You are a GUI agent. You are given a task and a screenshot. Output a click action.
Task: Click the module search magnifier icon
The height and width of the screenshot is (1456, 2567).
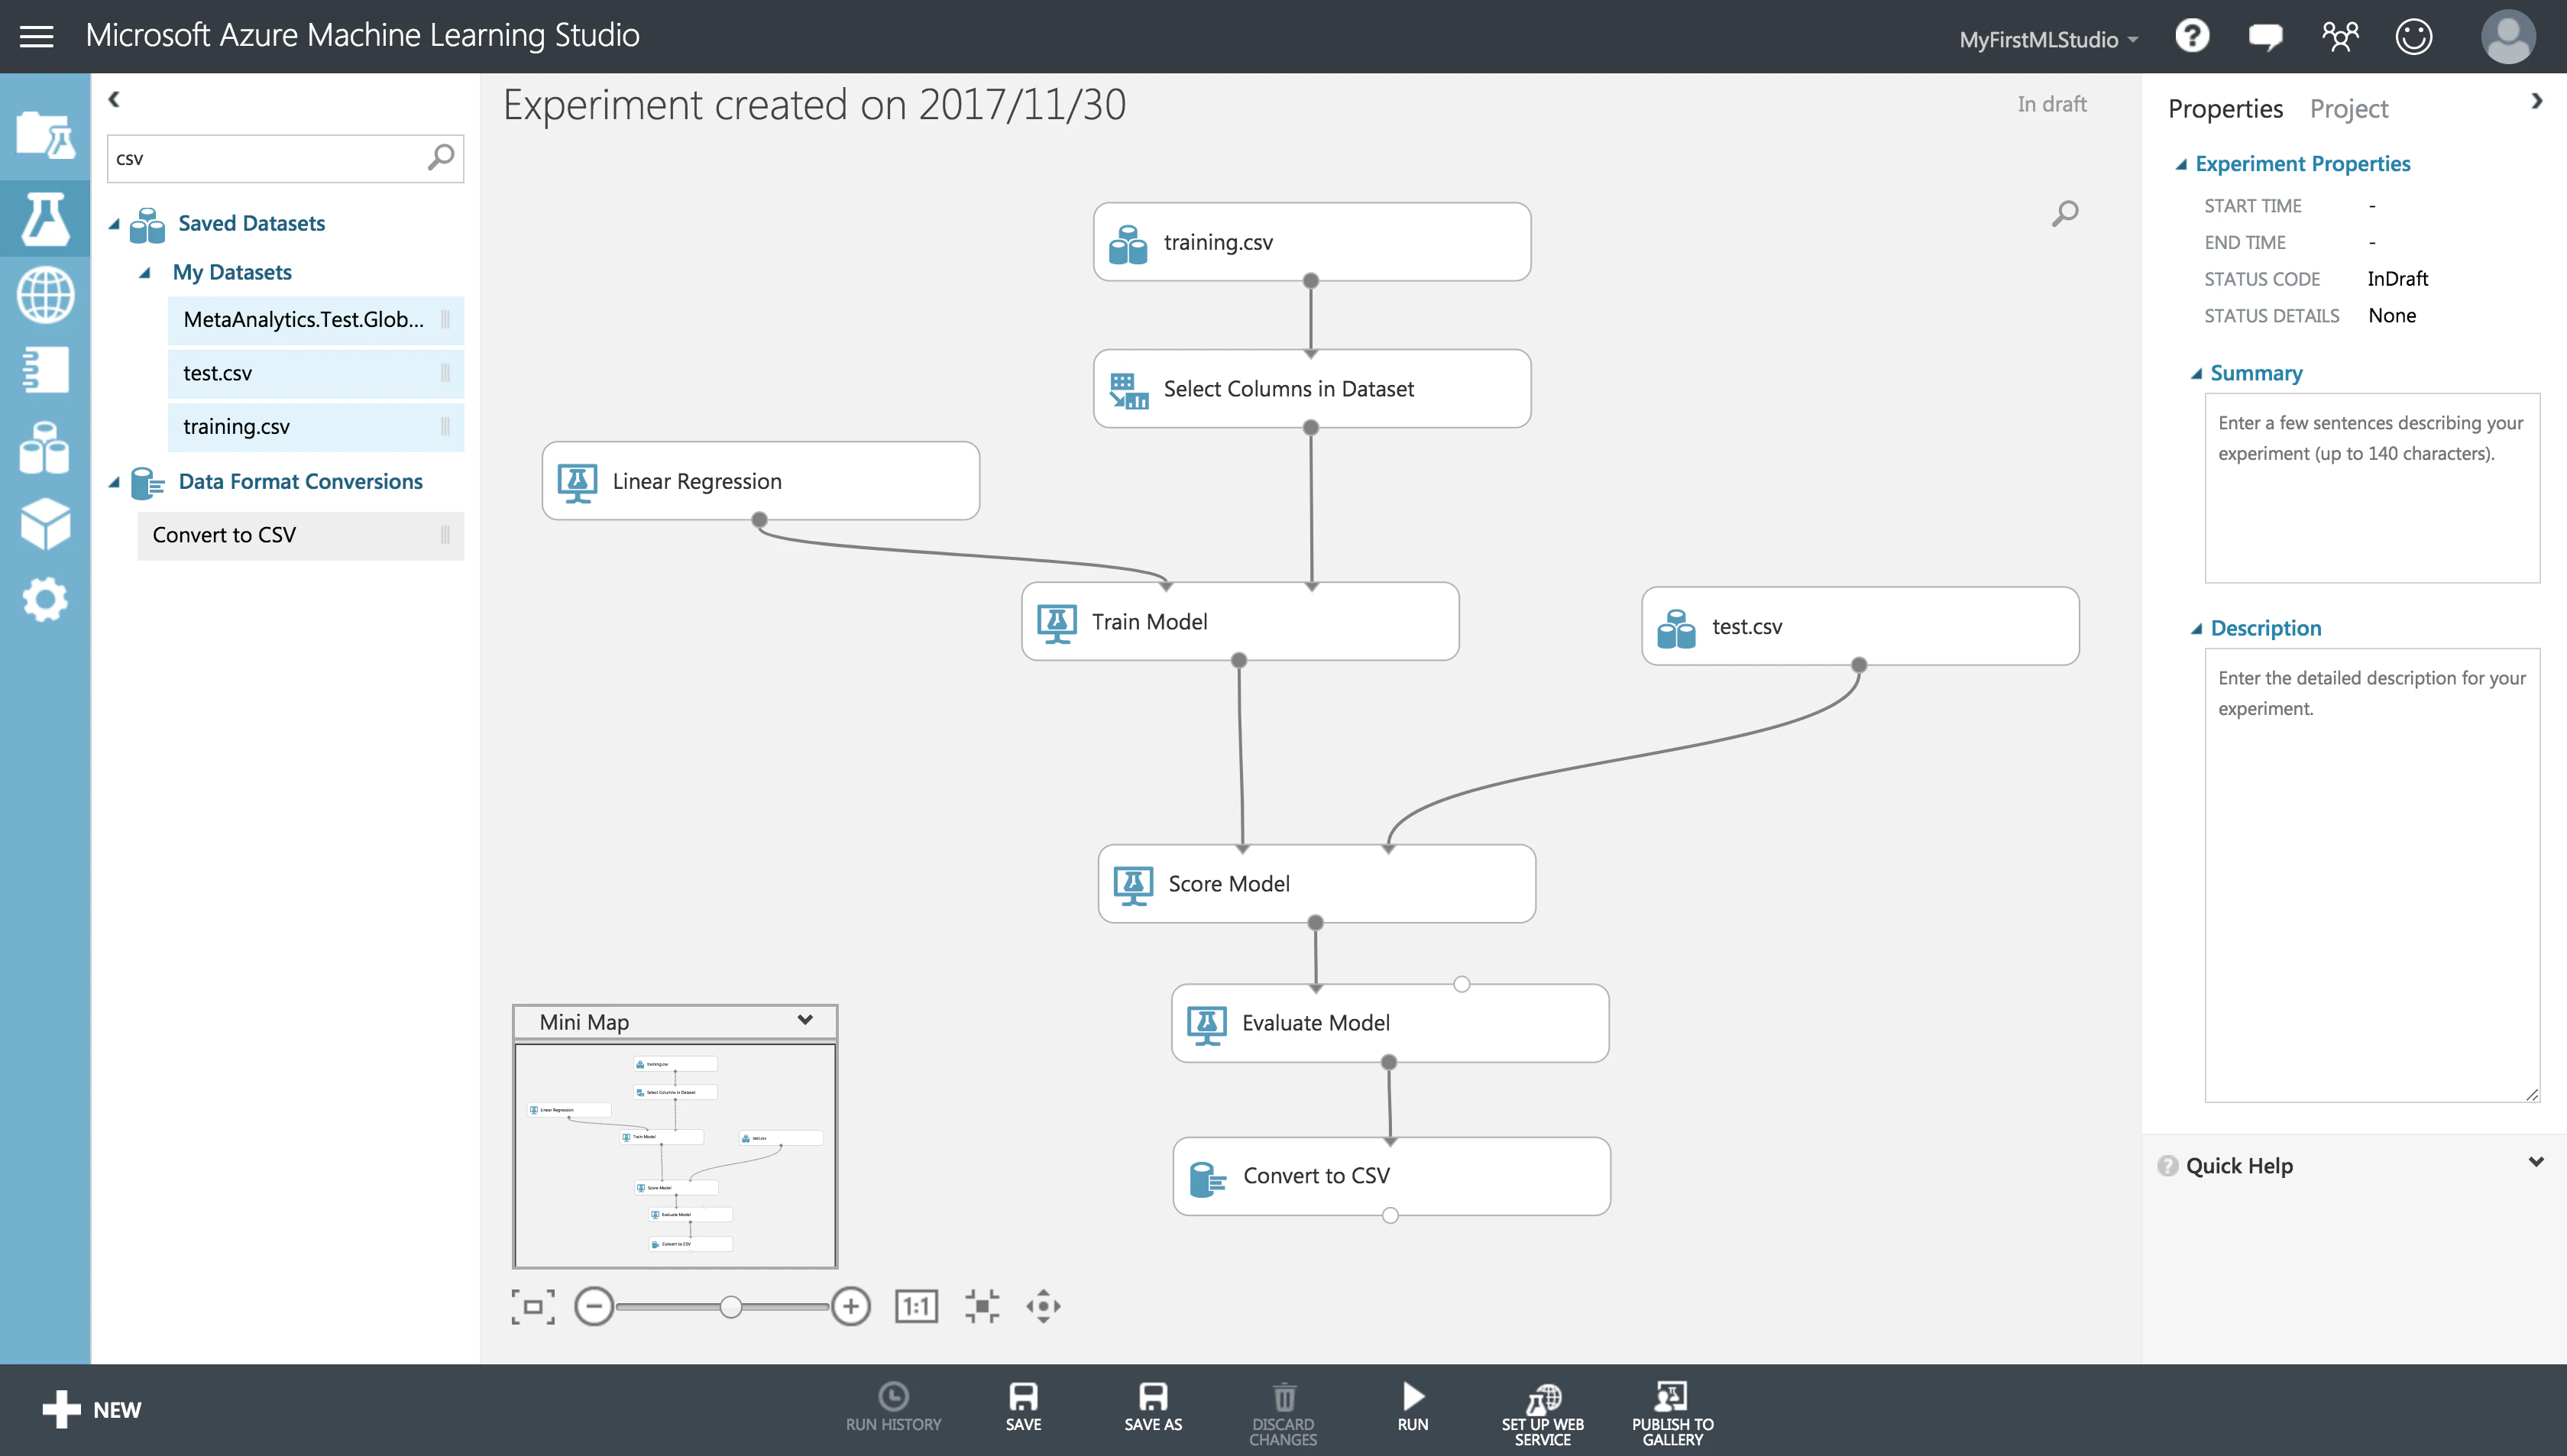tap(440, 158)
